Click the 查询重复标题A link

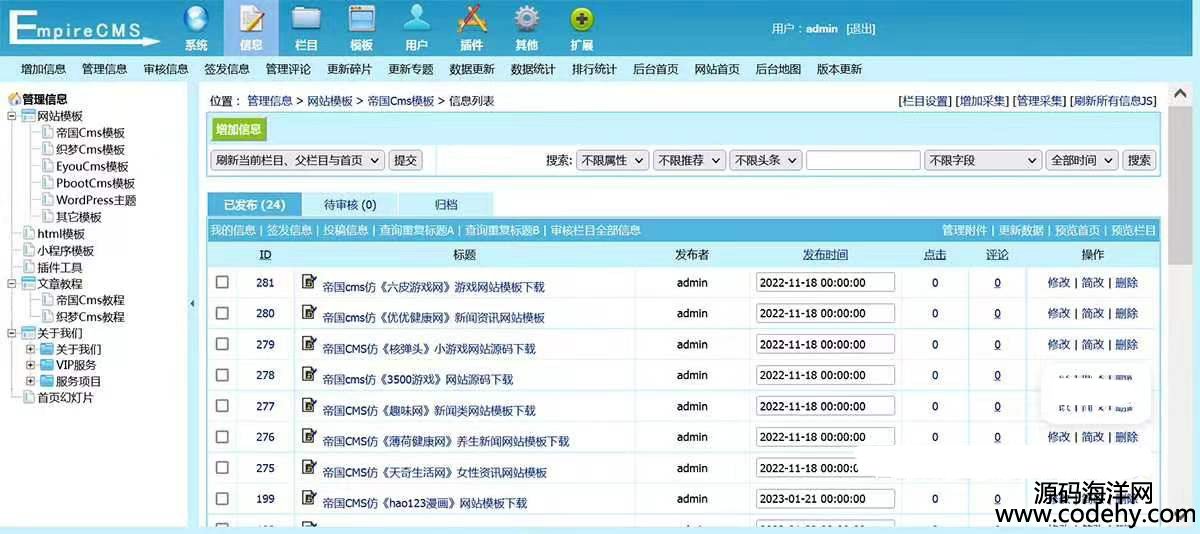[416, 230]
